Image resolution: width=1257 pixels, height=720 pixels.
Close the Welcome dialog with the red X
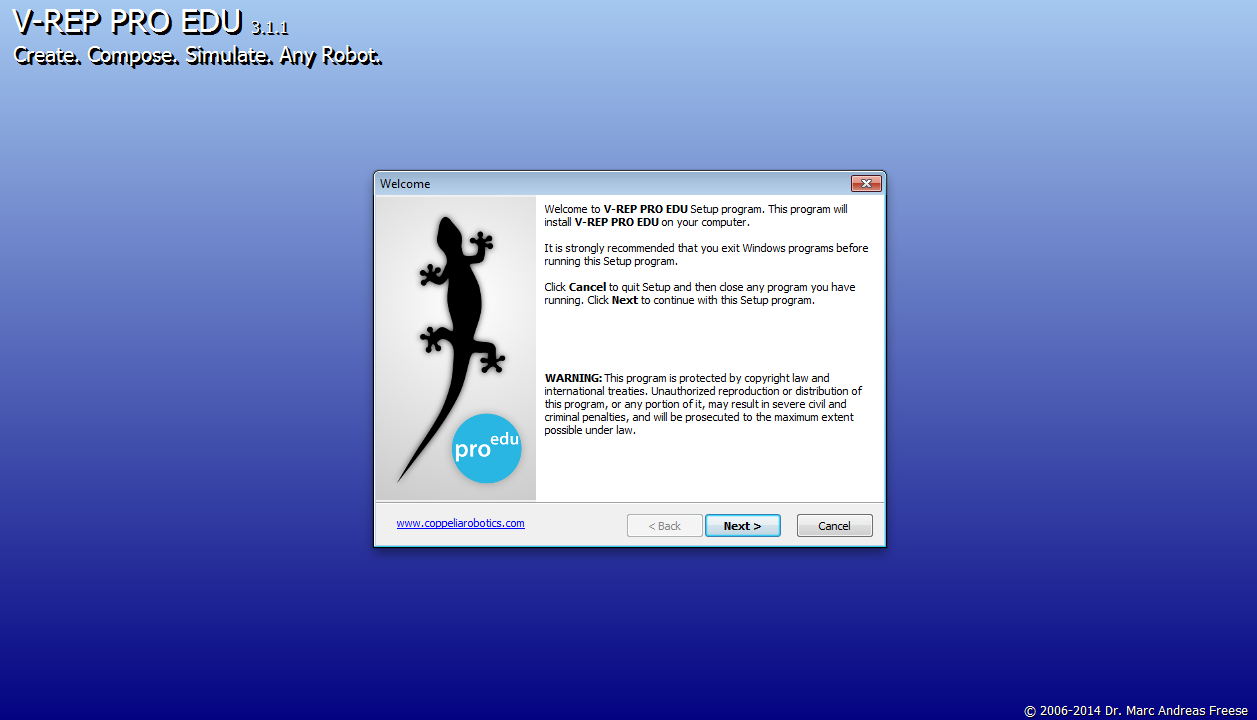click(x=865, y=184)
